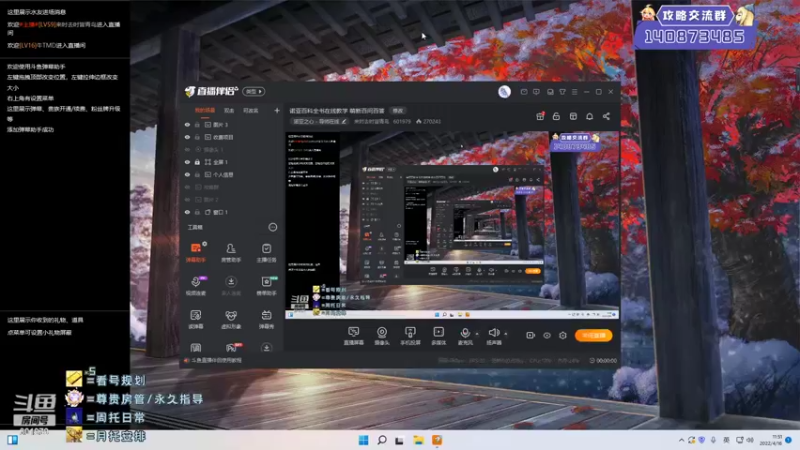Image resolution: width=800 pixels, height=450 pixels.
Task: Expand speaker options arrow
Action: point(506,334)
